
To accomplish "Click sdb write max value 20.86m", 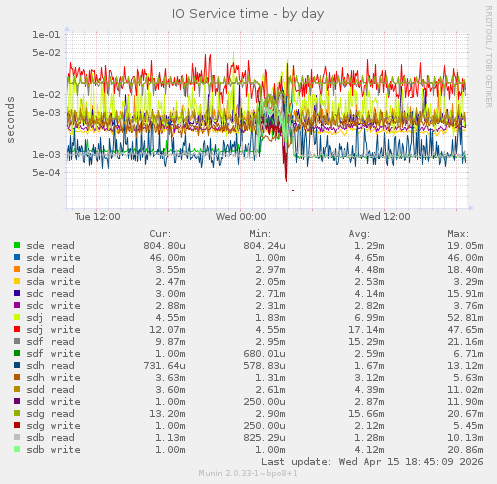I will [x=465, y=450].
